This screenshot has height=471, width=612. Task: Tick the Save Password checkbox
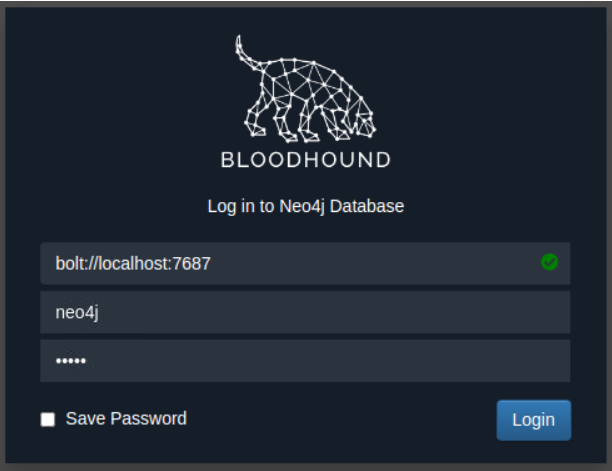pos(48,420)
